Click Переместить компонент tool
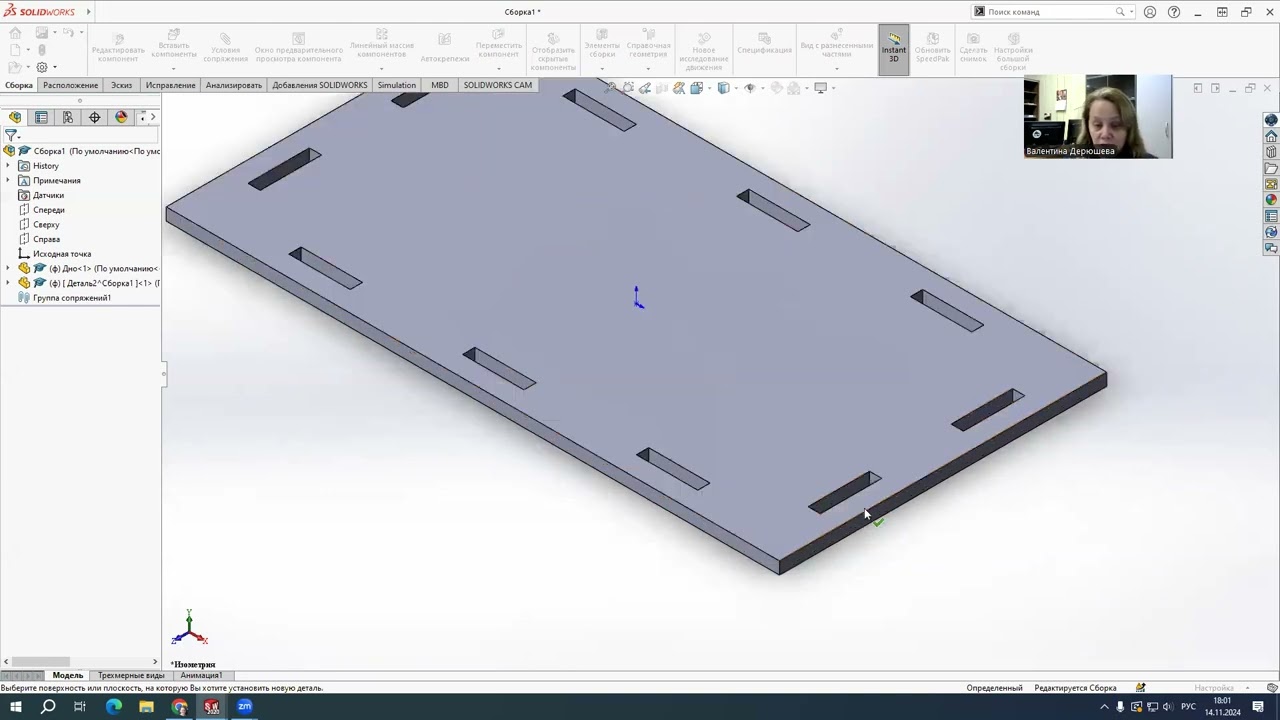This screenshot has width=1280, height=720. coord(498,45)
